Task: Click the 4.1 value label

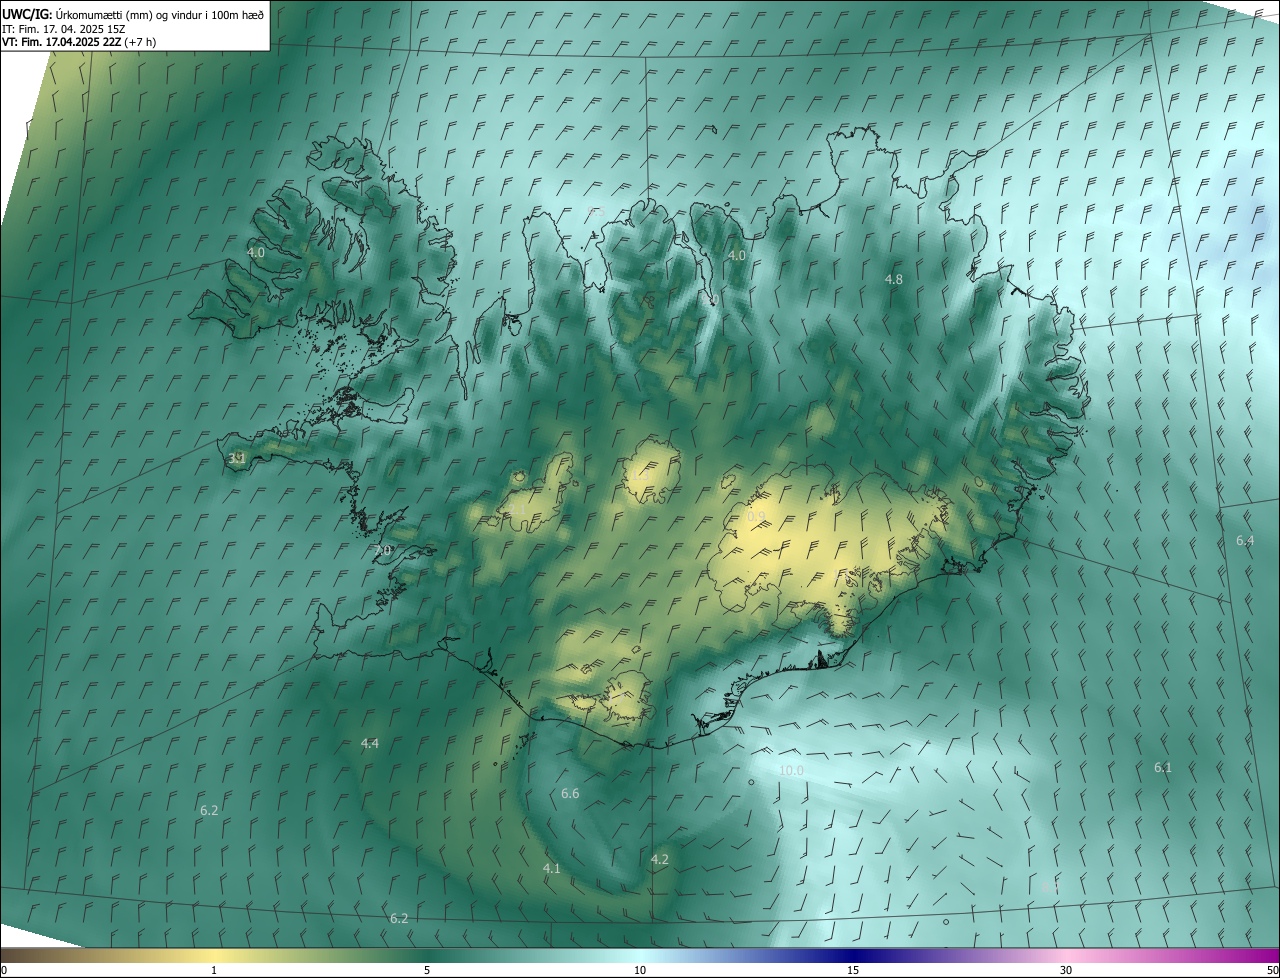Action: [x=552, y=868]
